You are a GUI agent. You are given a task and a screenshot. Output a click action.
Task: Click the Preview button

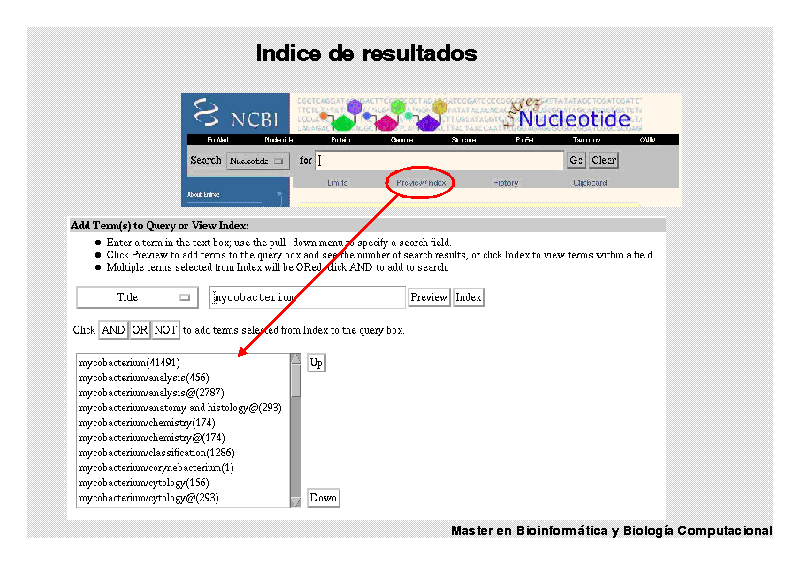pos(429,297)
